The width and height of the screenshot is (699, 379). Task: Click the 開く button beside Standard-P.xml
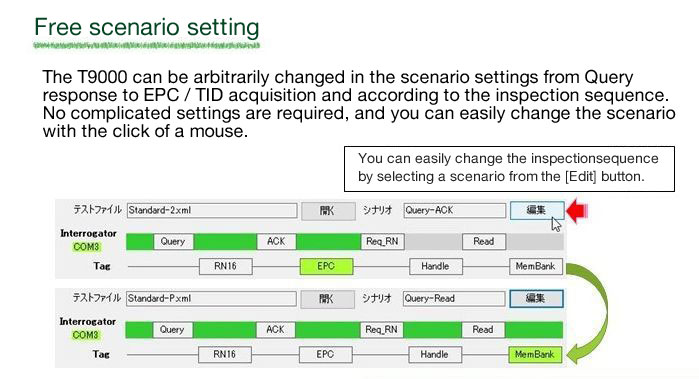point(328,299)
